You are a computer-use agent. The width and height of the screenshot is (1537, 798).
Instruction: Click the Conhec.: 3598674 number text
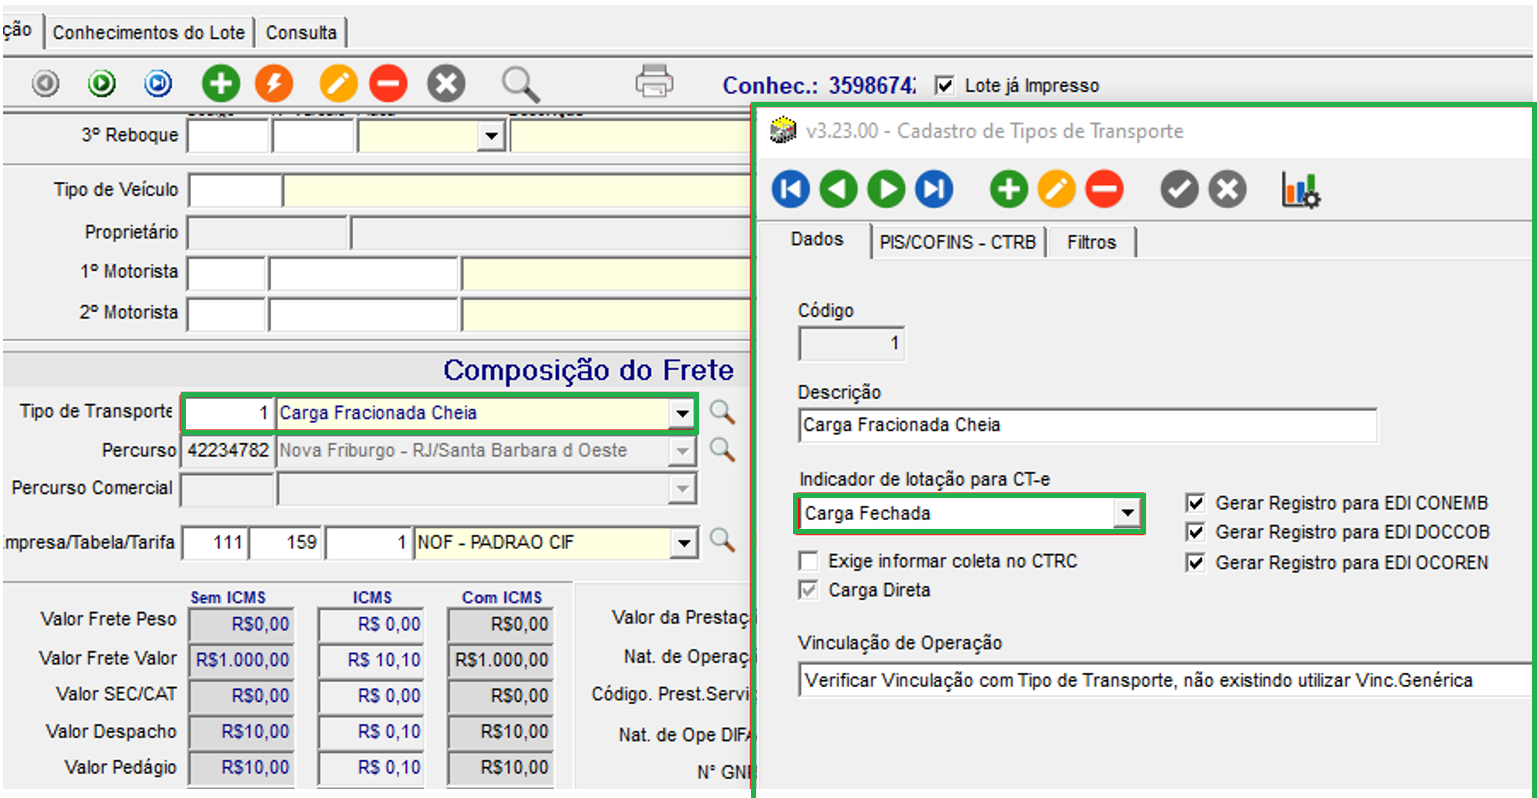pos(818,86)
